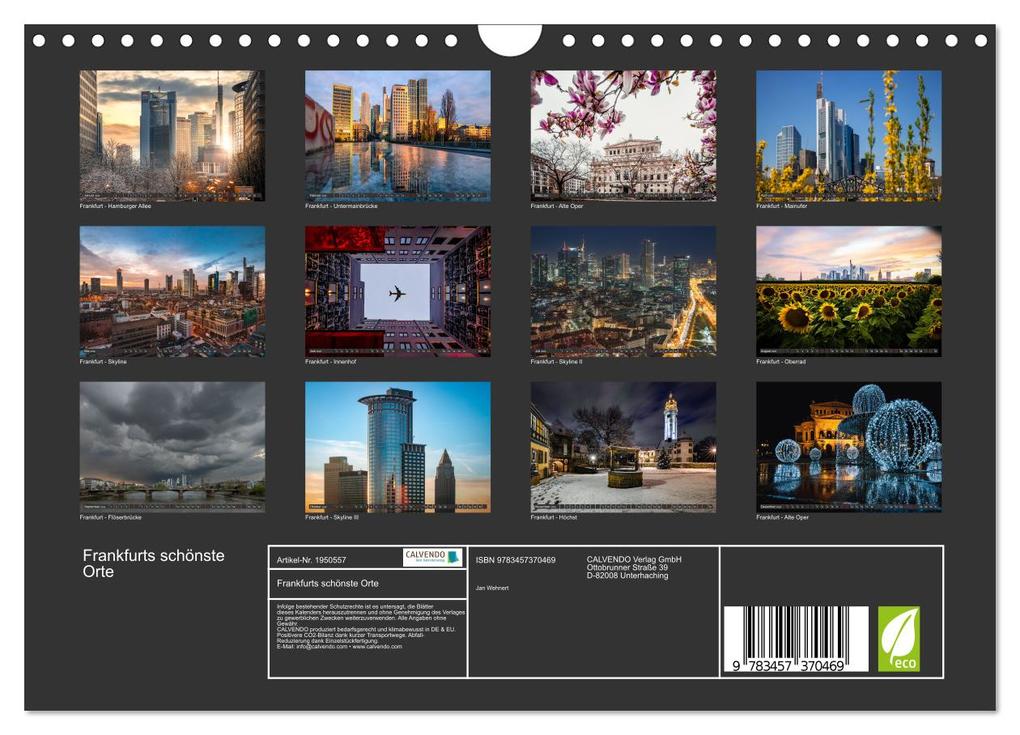The image size is (1020, 735).
Task: Click 'ISBN 9783457370469' text
Action: (x=515, y=560)
